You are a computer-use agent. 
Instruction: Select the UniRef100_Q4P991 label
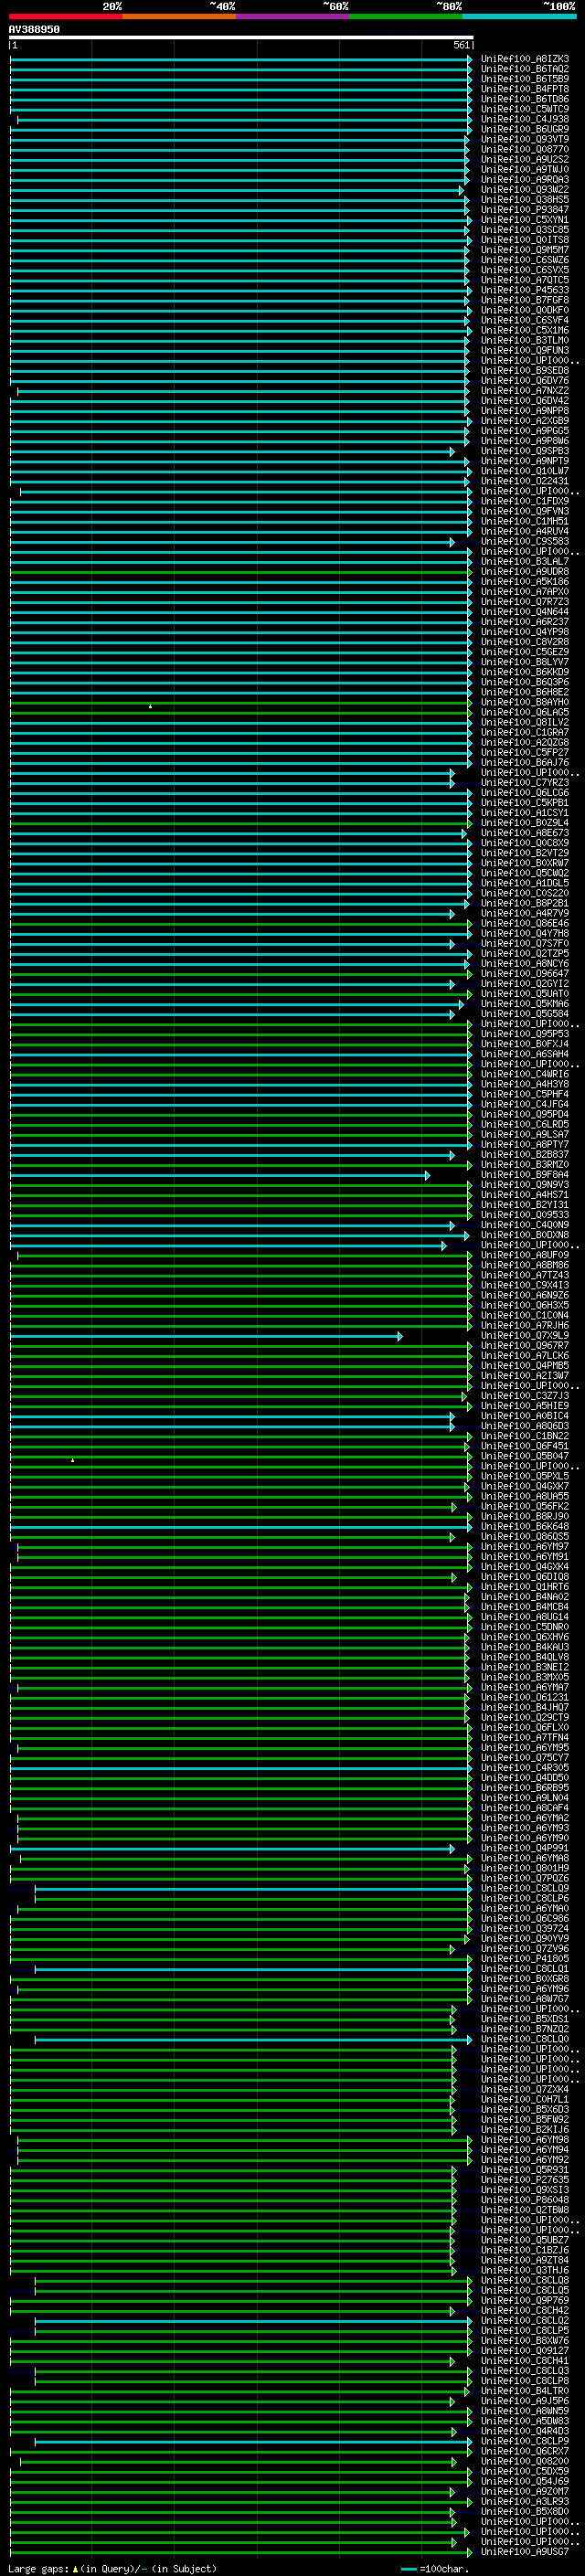(x=525, y=1848)
